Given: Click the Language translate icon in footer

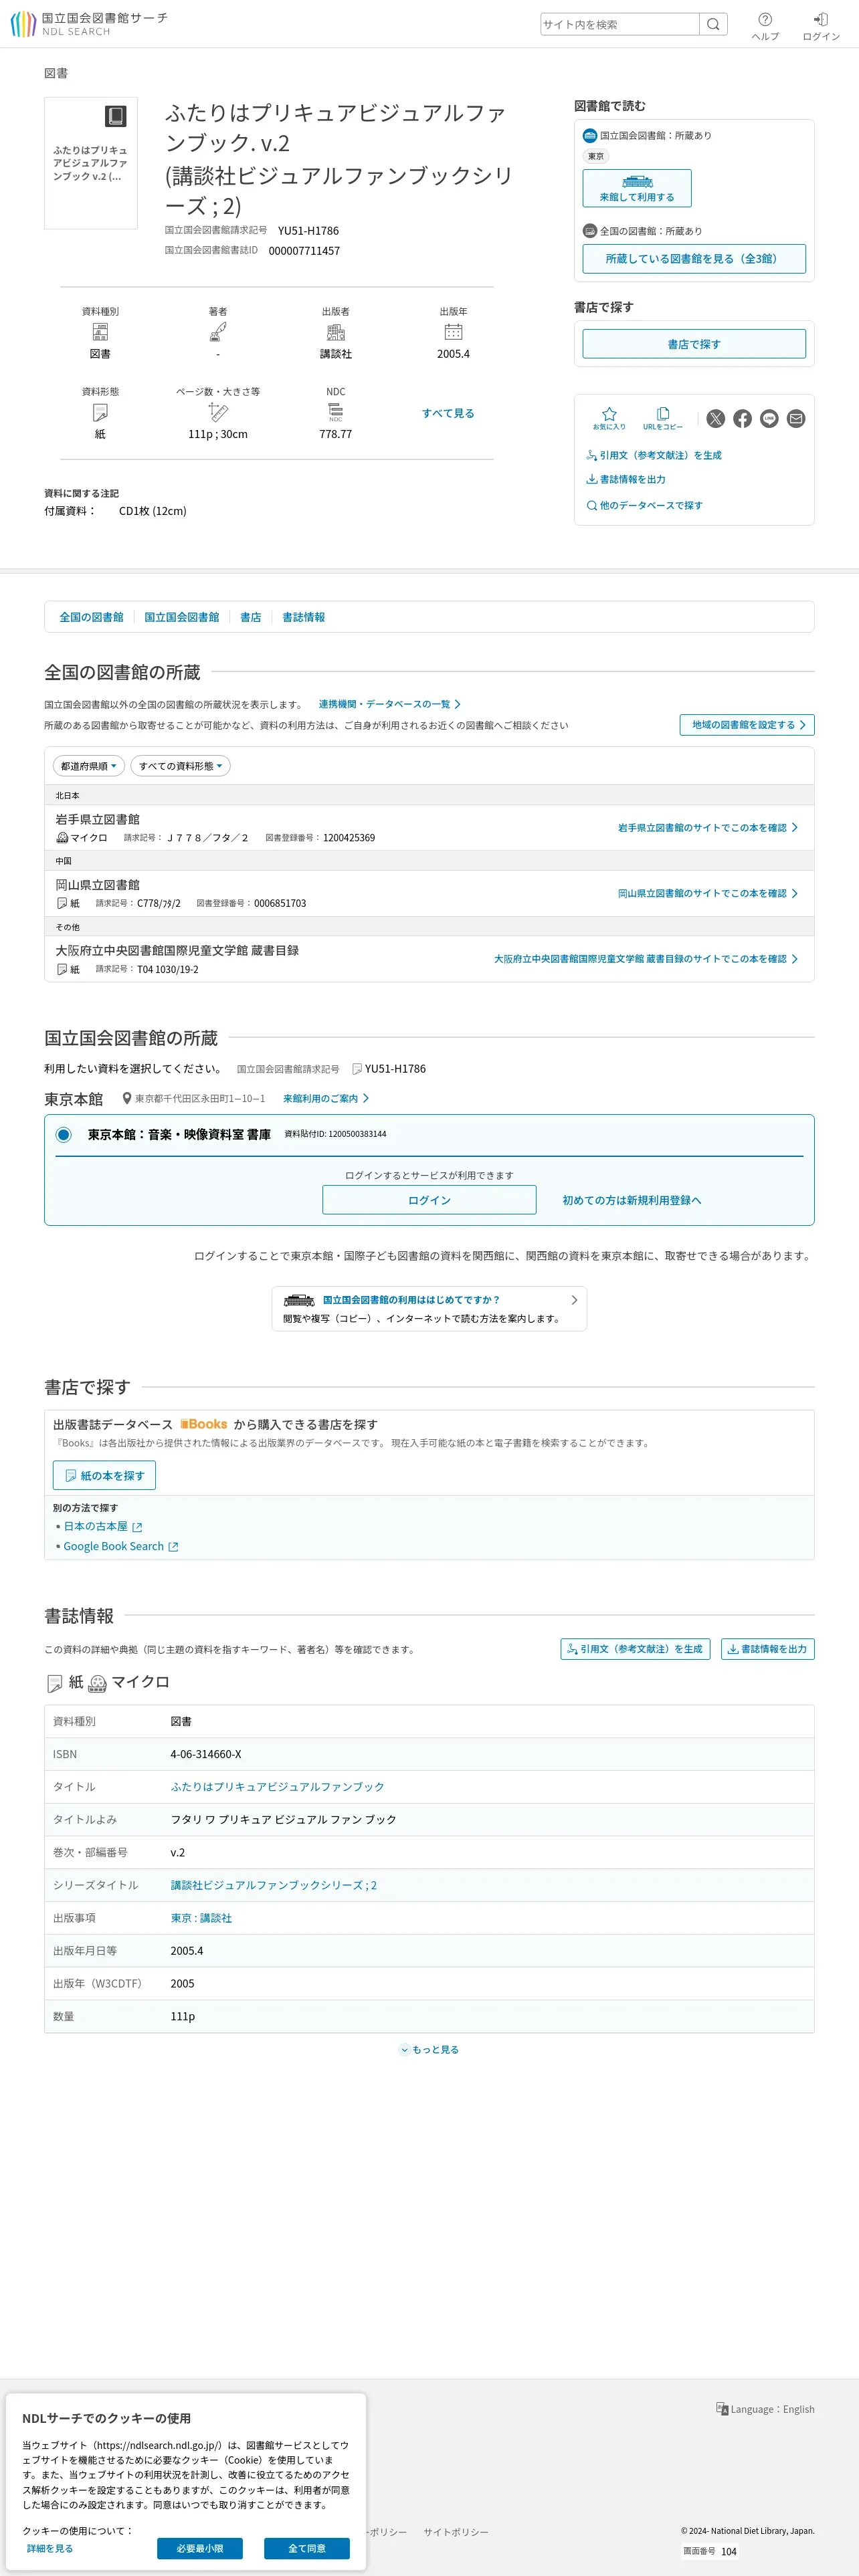Looking at the screenshot, I should click(722, 2409).
